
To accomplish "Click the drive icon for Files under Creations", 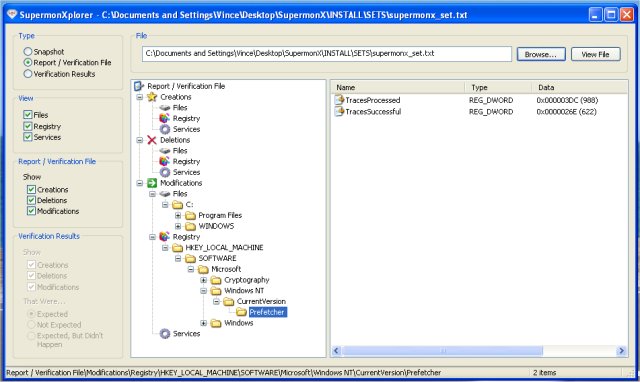I will tap(165, 108).
